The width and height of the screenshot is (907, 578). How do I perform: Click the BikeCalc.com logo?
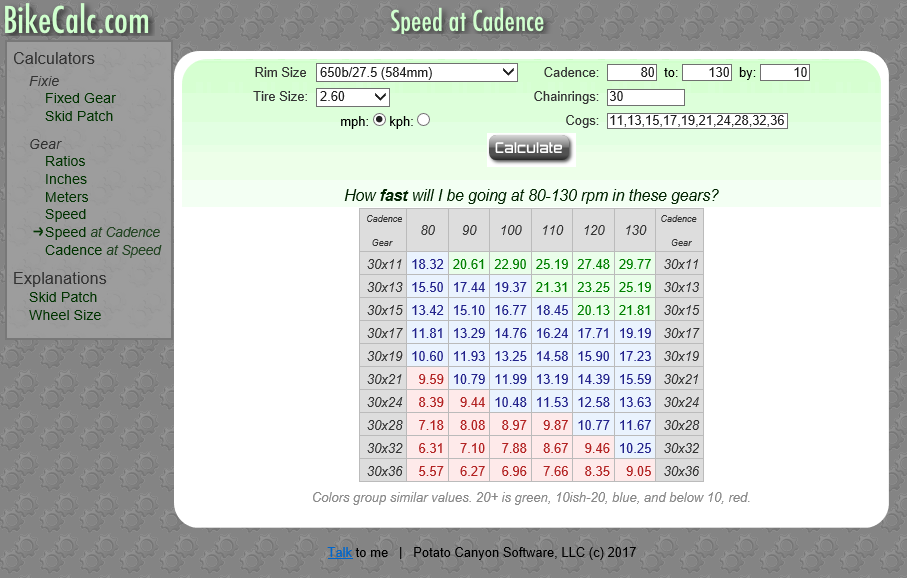[76, 21]
